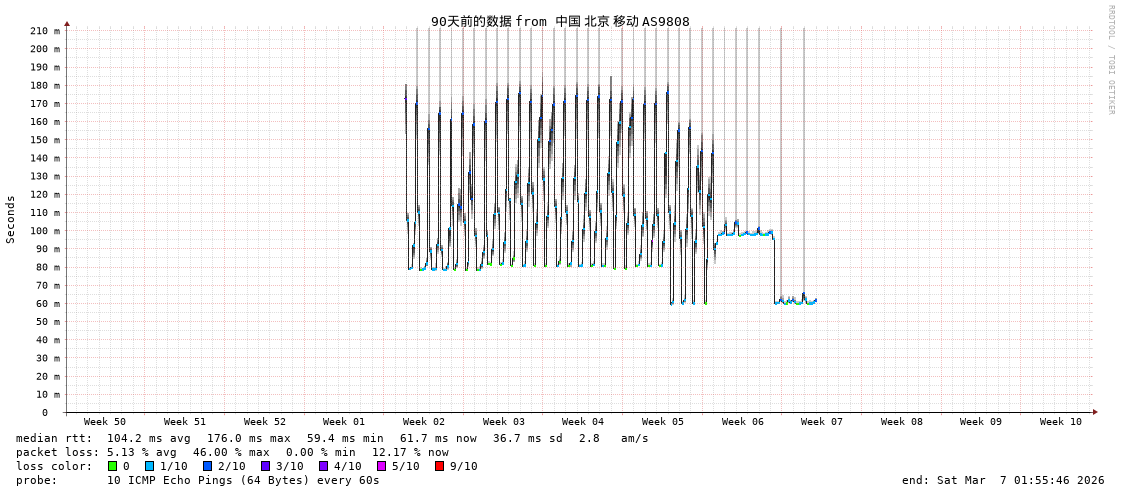
Task: Click the chart title mentioning AS9808
Action: click(x=560, y=21)
